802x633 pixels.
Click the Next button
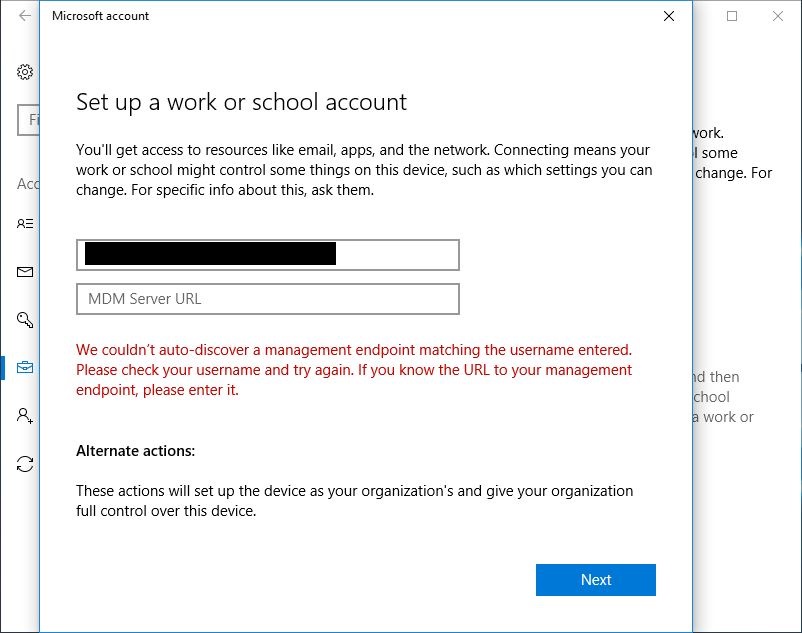click(x=596, y=579)
